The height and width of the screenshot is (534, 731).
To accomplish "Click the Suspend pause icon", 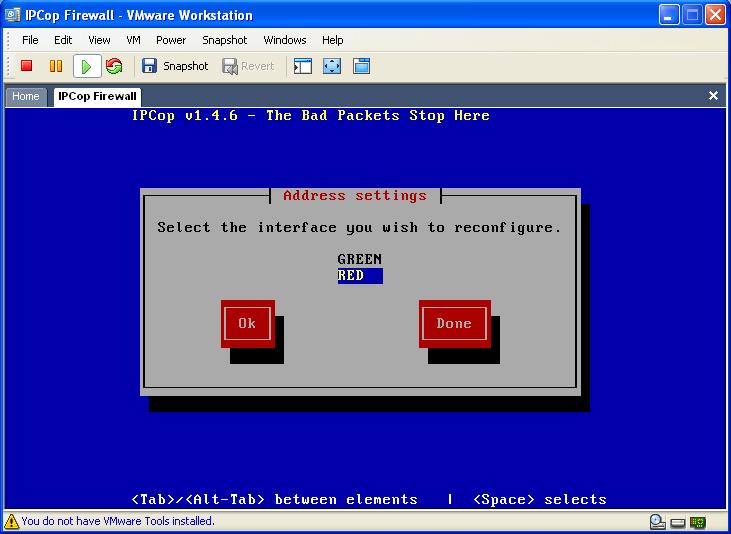I will coord(56,66).
